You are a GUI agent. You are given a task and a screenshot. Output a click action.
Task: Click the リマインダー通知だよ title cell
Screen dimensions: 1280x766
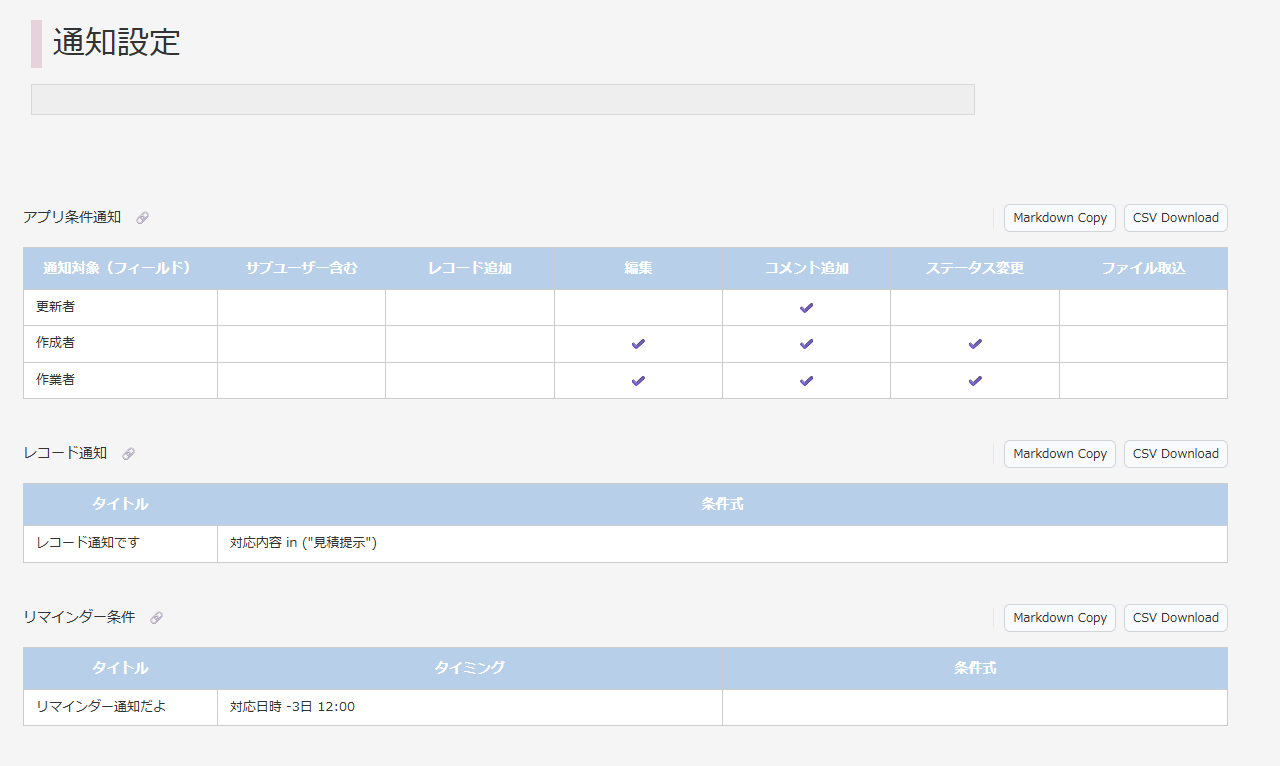121,708
